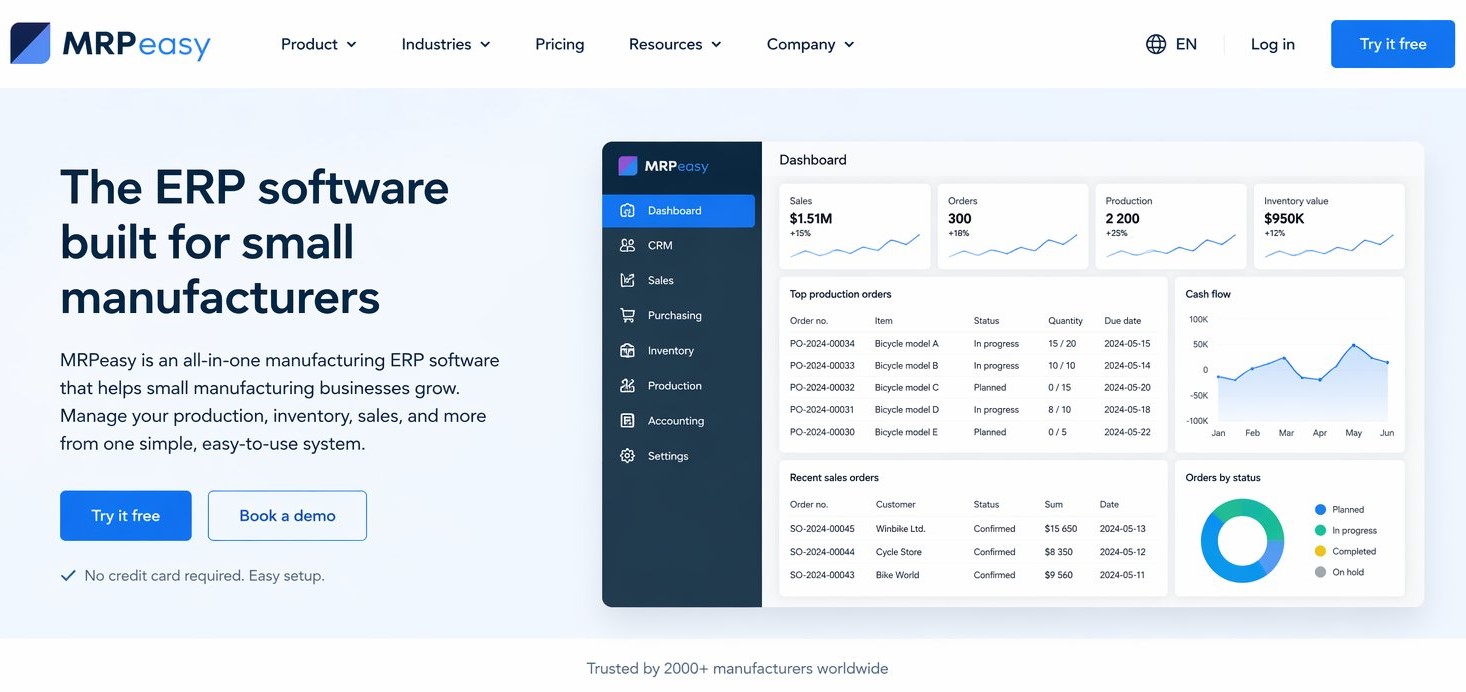Select the Pricing menu item
This screenshot has height=692, width=1466.
tap(559, 44)
